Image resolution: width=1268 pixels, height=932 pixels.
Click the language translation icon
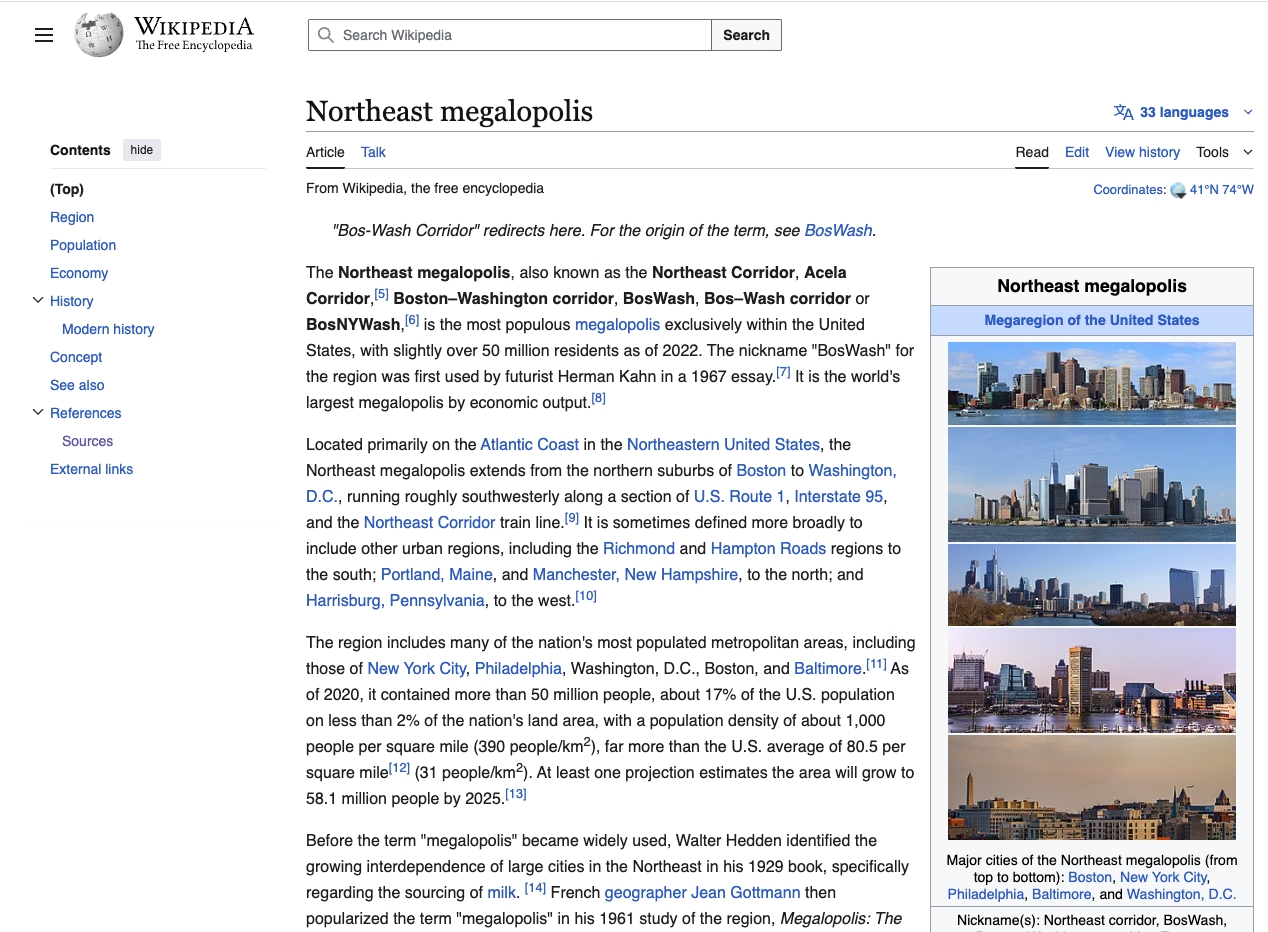point(1123,112)
